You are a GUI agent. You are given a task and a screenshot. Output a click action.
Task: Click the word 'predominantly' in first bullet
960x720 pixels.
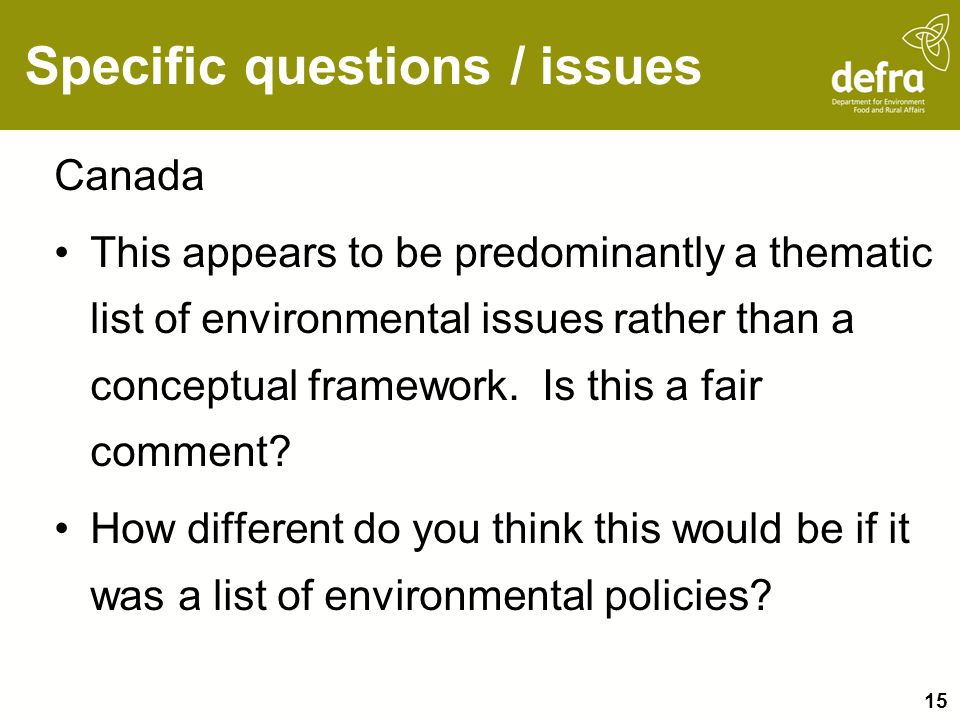point(589,254)
